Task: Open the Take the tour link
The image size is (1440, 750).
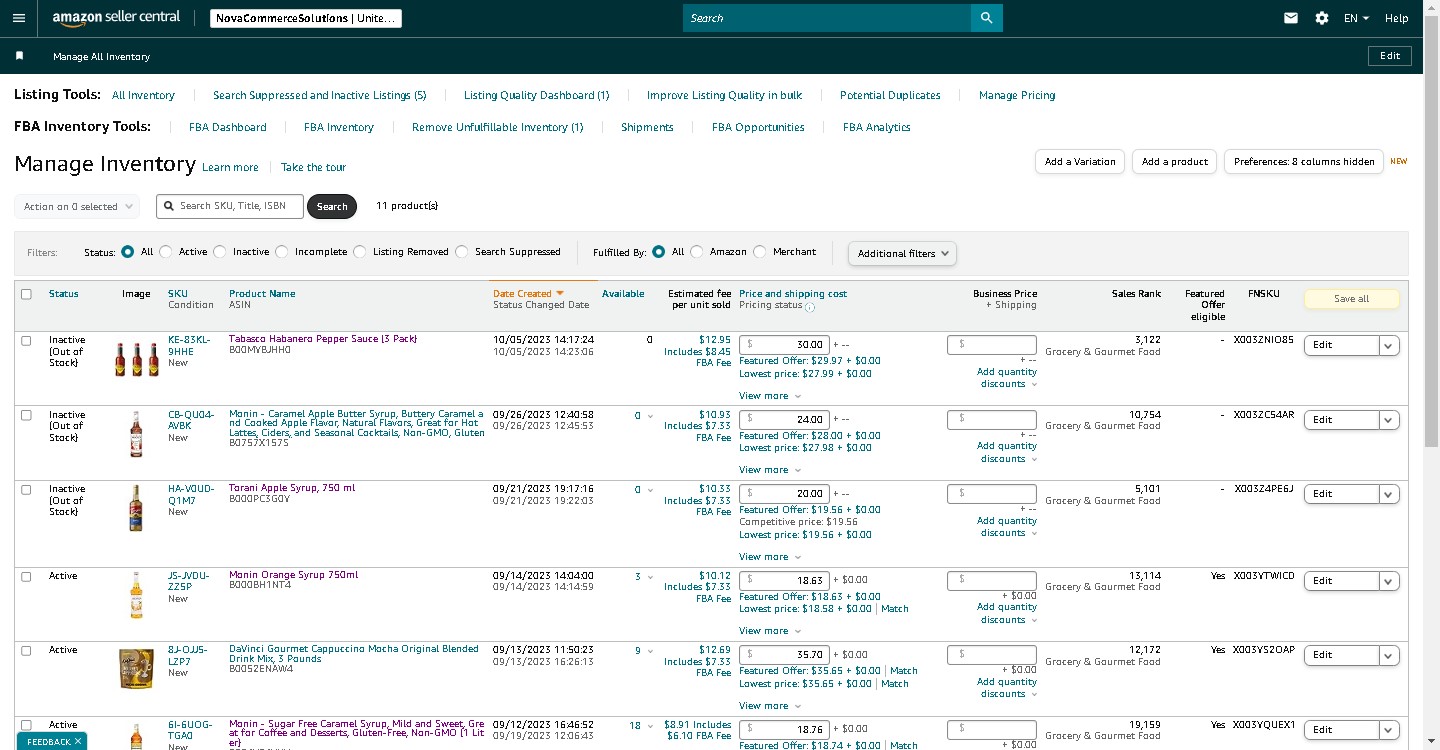Action: 313,167
